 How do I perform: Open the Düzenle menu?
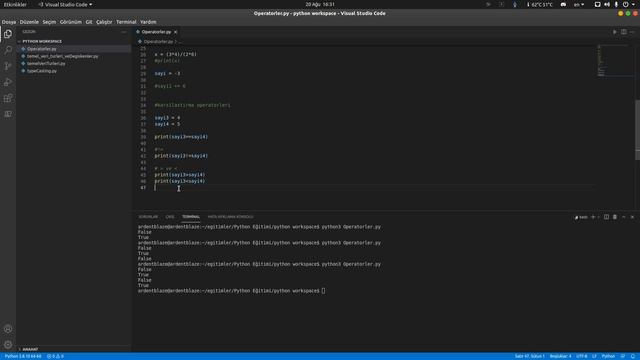[x=29, y=22]
